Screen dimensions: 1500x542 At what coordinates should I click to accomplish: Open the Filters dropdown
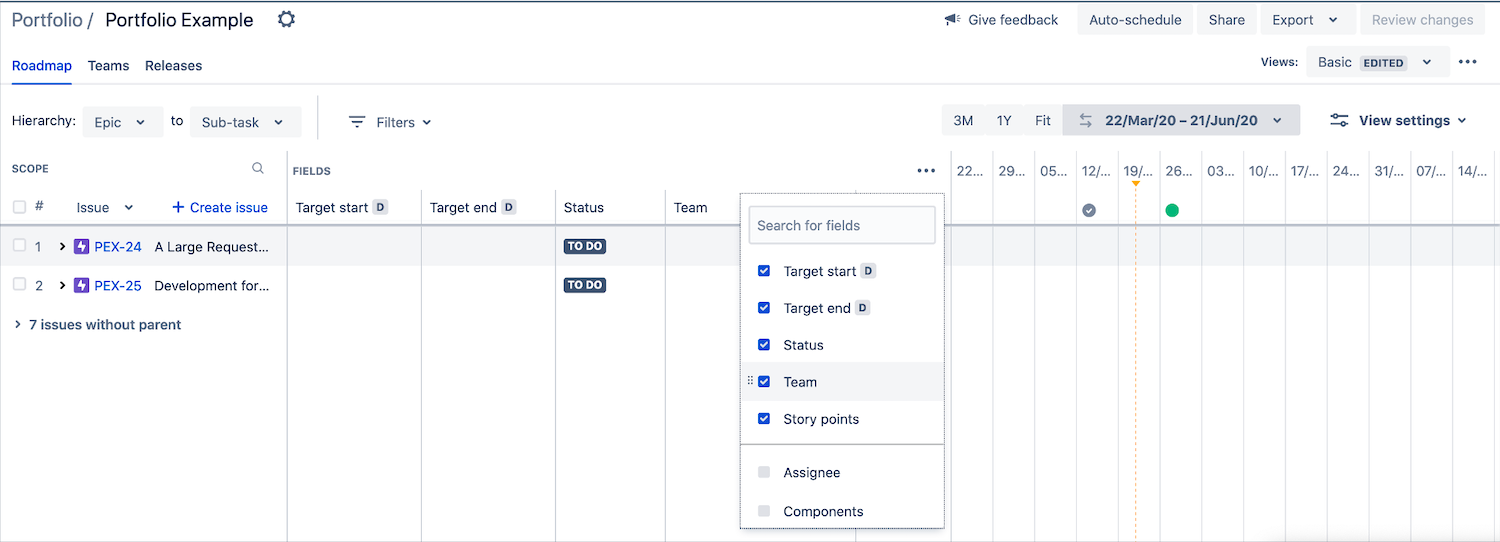tap(390, 122)
